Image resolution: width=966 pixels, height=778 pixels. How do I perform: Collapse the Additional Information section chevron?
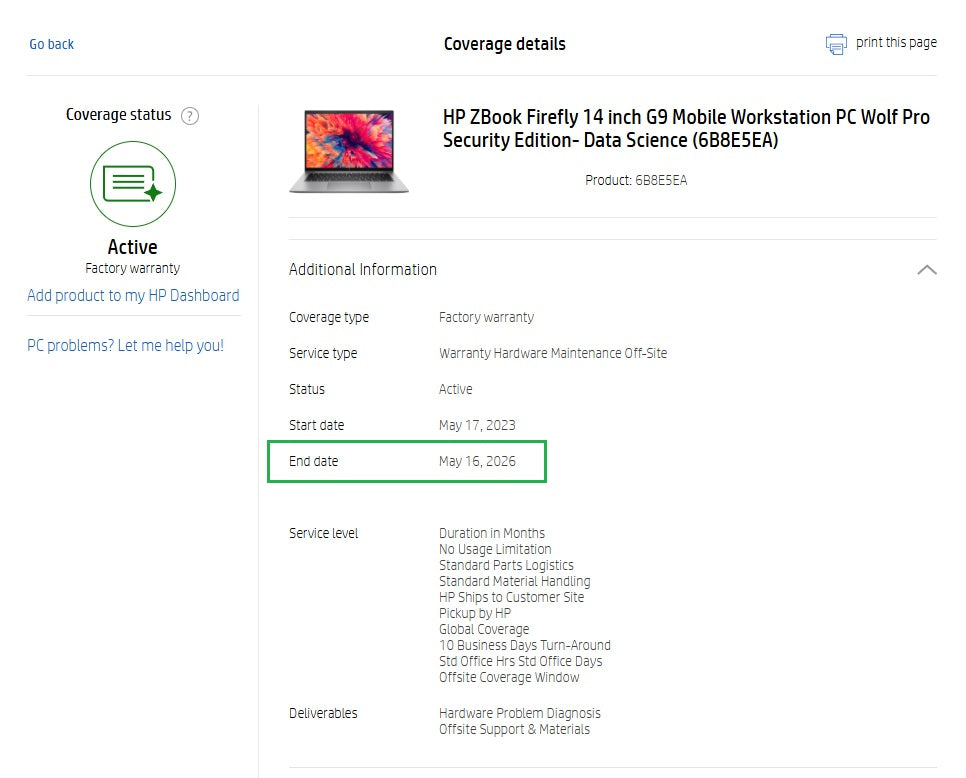click(927, 270)
